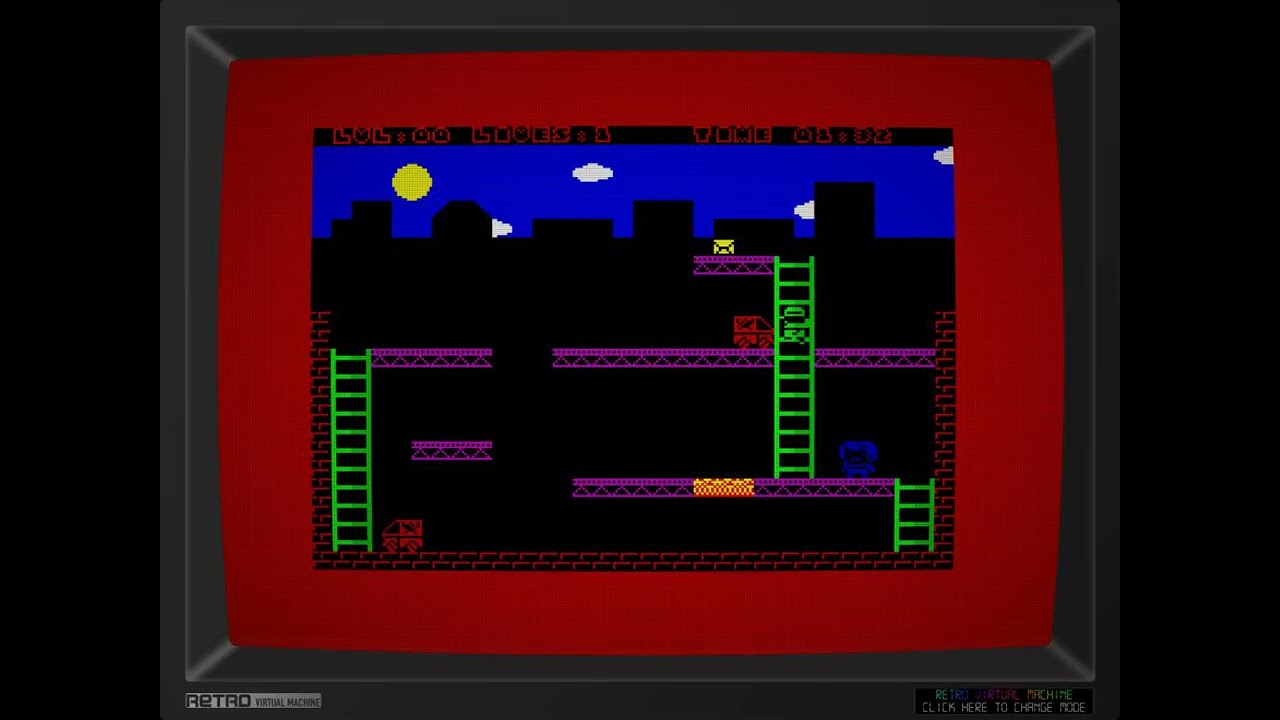Click 'Click here to change mode' banner
The height and width of the screenshot is (720, 1280).
[1003, 701]
